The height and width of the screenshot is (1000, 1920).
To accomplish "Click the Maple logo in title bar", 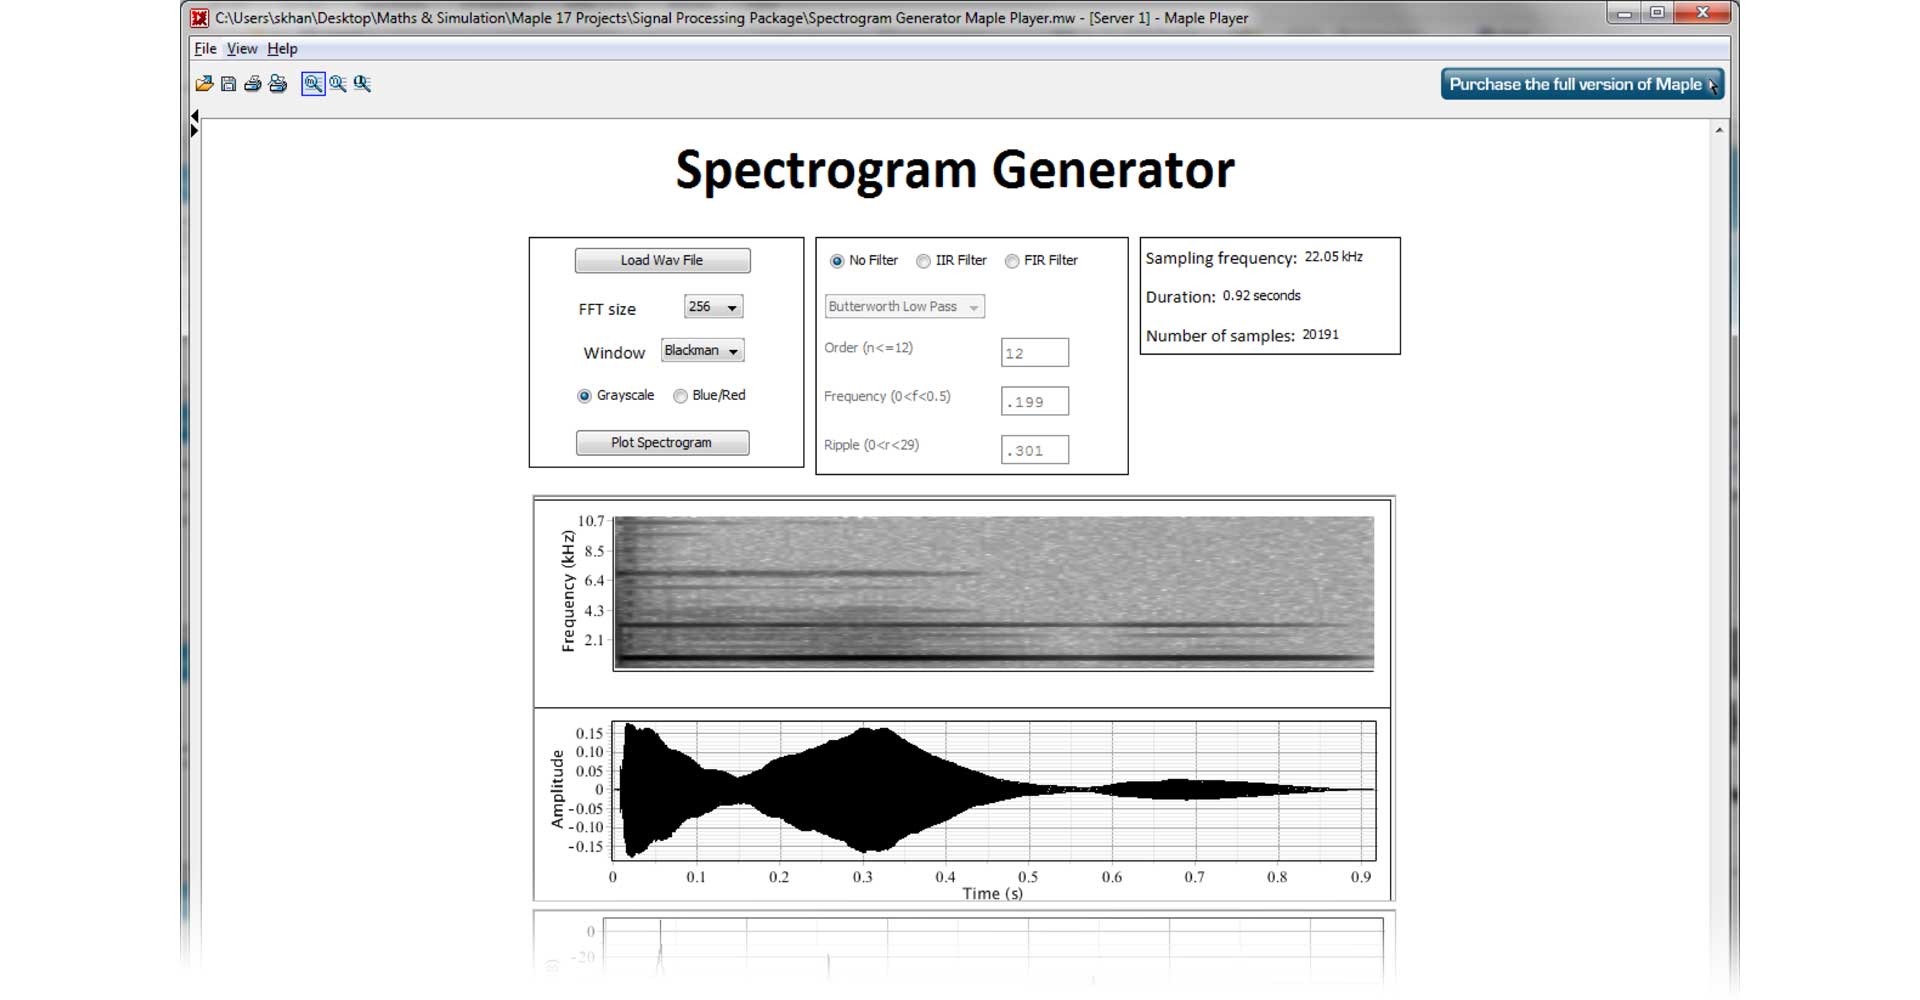I will pyautogui.click(x=200, y=17).
